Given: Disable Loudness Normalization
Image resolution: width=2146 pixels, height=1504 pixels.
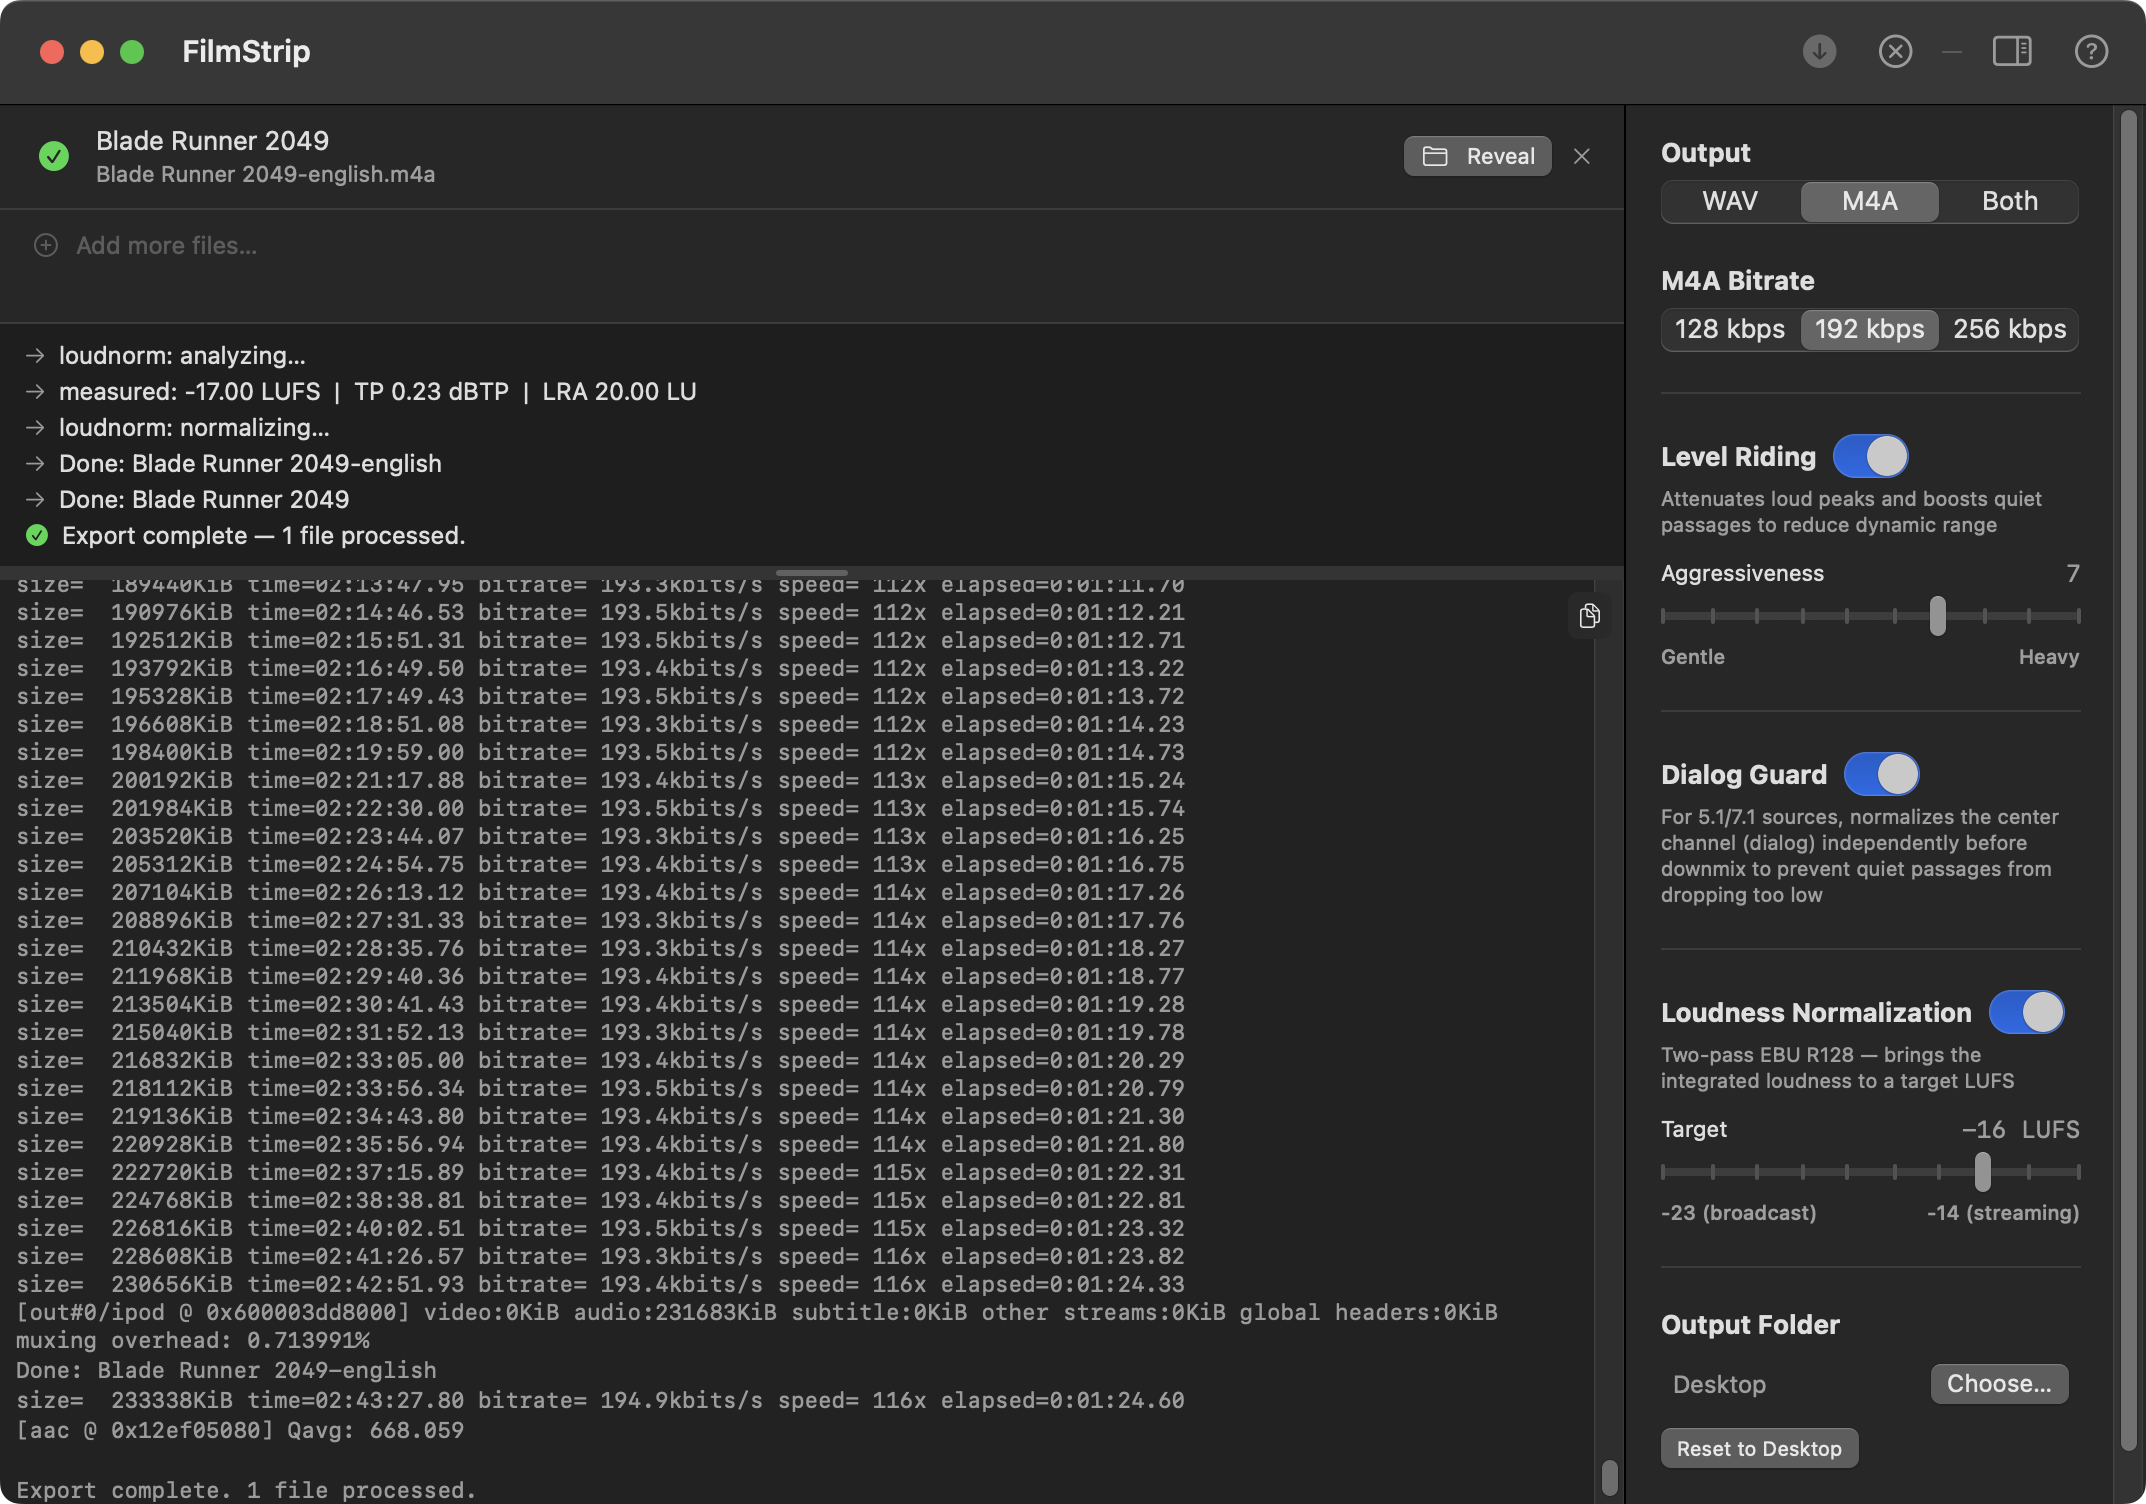Looking at the screenshot, I should coord(2027,1013).
